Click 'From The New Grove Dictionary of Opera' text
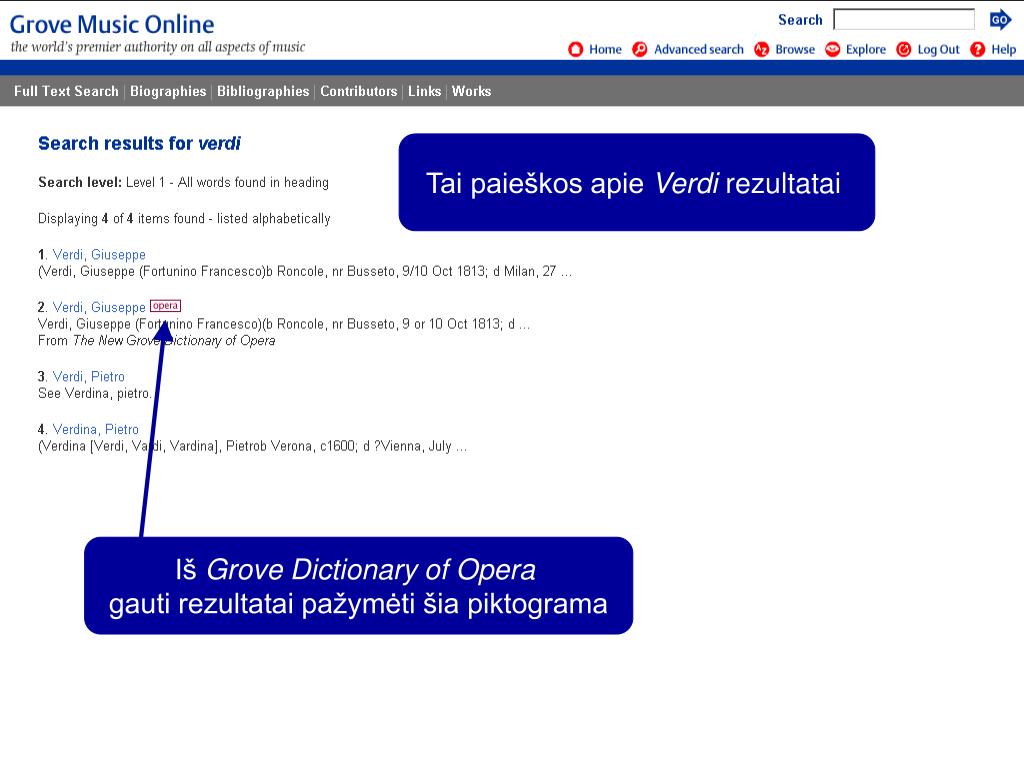The width and height of the screenshot is (1024, 768). click(x=157, y=341)
